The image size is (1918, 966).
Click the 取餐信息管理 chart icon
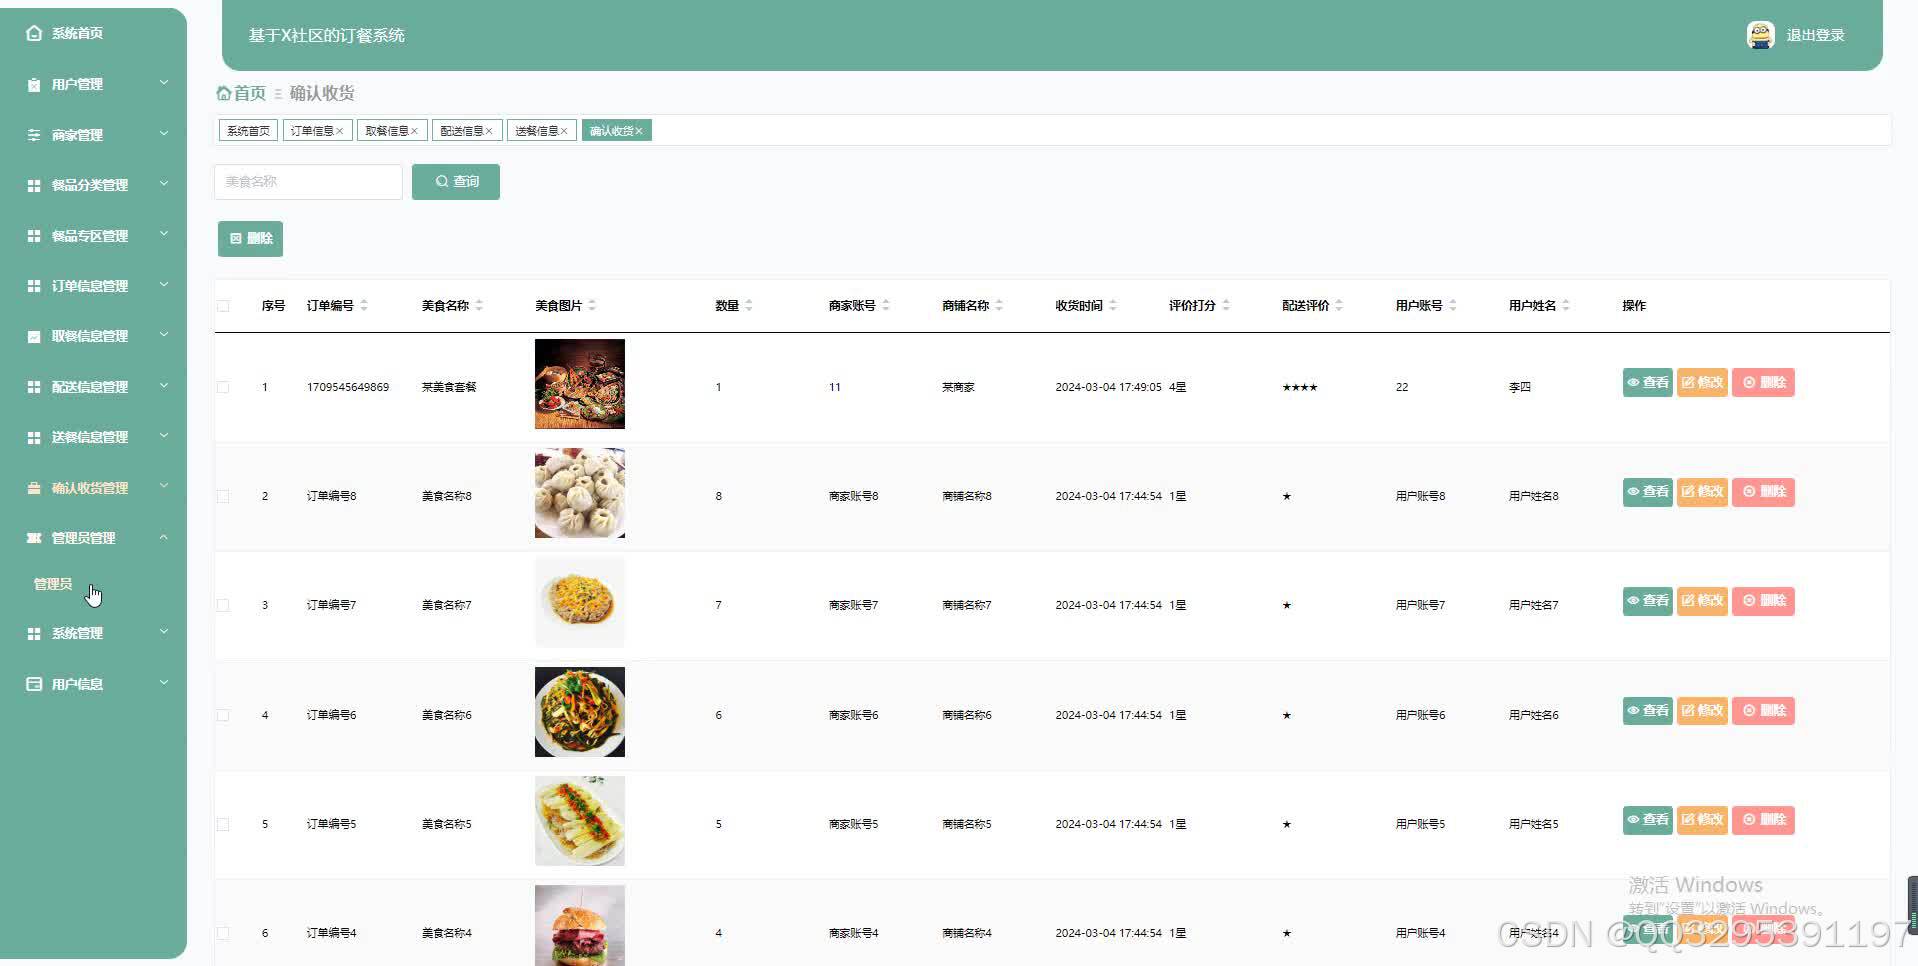(x=34, y=336)
